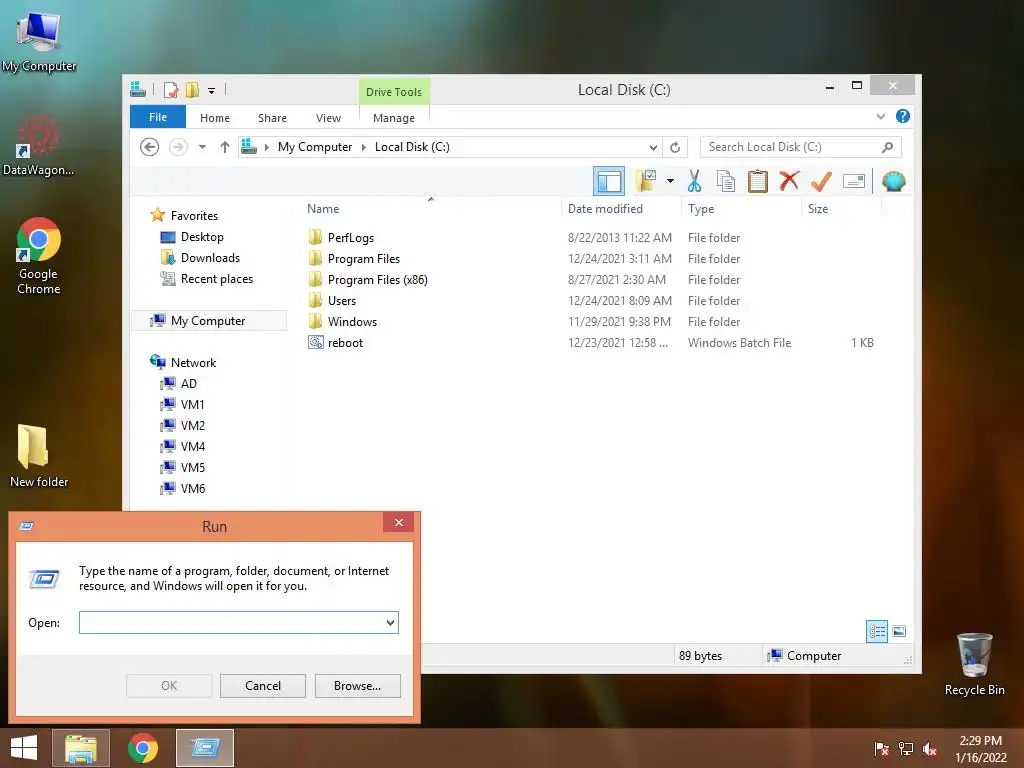
Task: Select My Computer in navigation pane
Action: coord(208,321)
